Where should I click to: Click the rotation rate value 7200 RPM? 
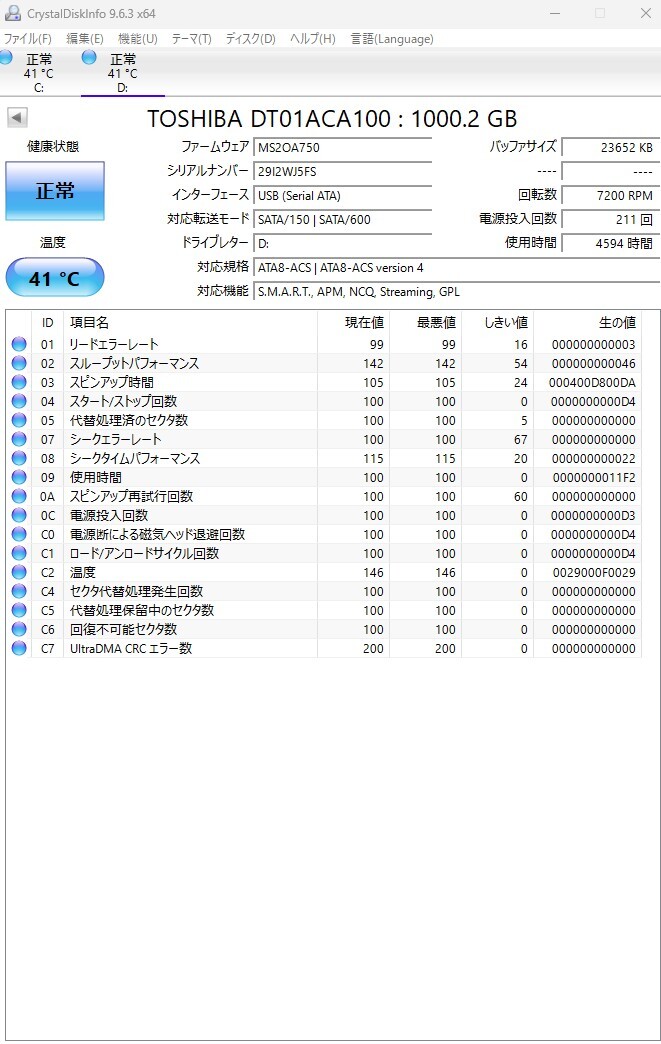click(x=611, y=195)
